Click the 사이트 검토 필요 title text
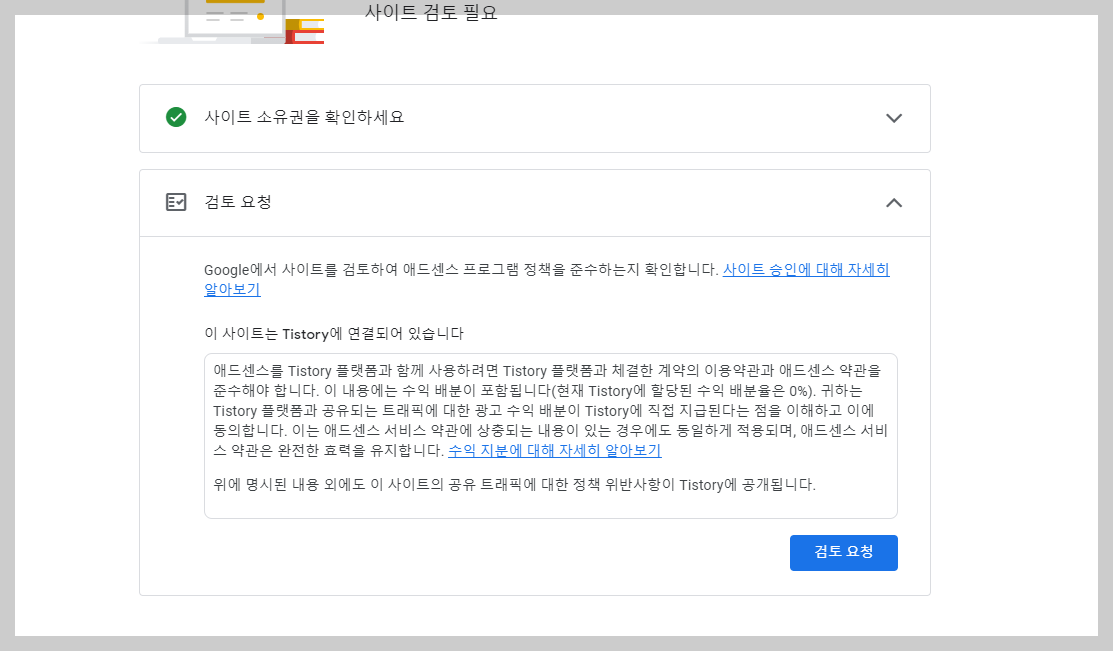Viewport: 1113px width, 651px height. [431, 13]
